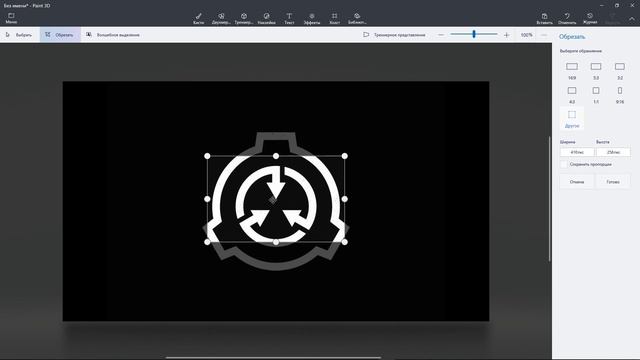
Task: Enable the Сохранять пропорции checkbox
Action: 564,164
